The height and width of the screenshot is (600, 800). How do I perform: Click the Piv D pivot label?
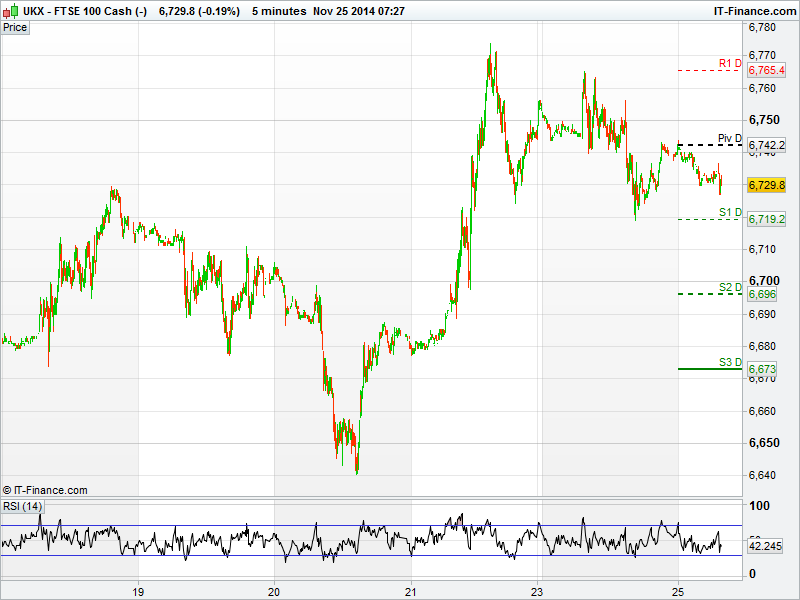coord(730,139)
